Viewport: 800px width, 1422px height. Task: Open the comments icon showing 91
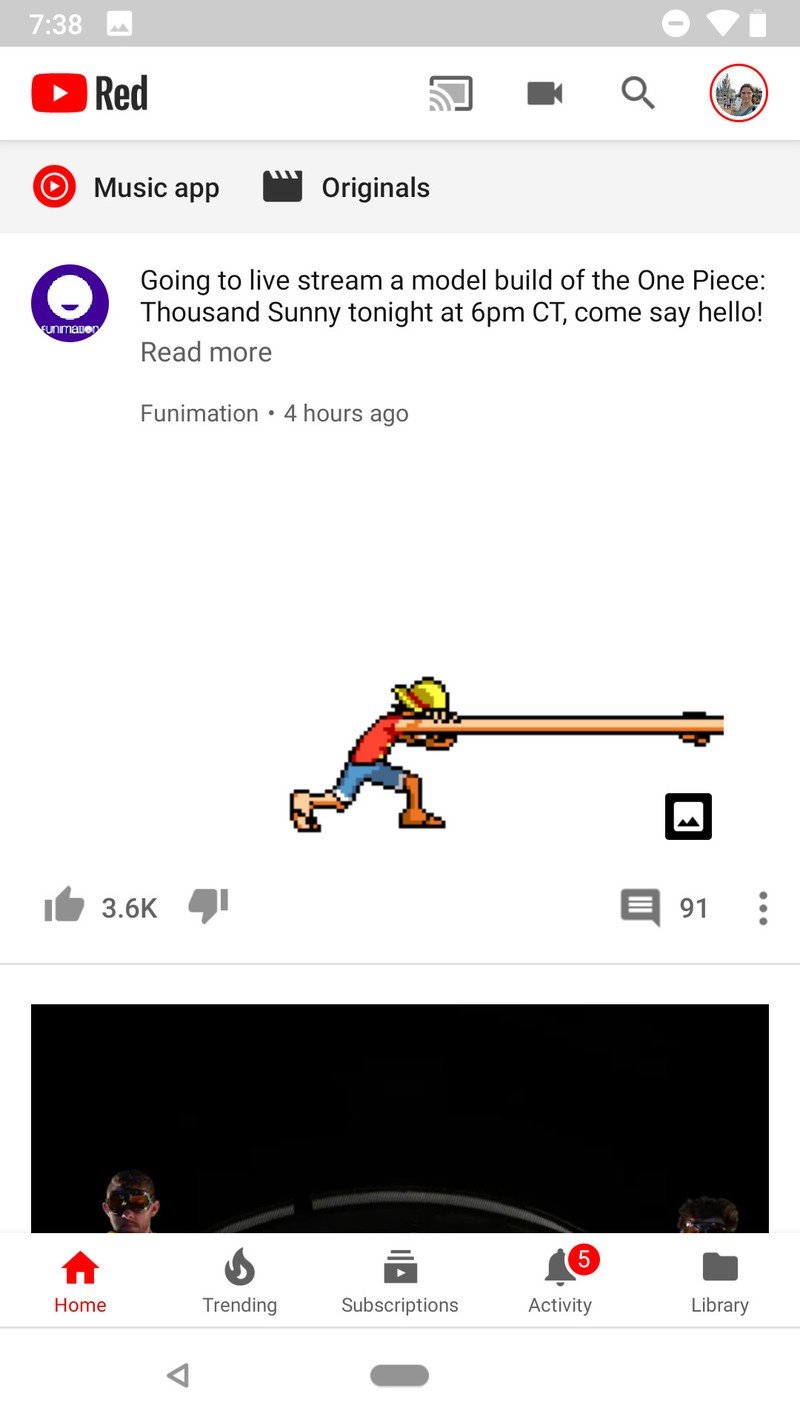(x=640, y=908)
